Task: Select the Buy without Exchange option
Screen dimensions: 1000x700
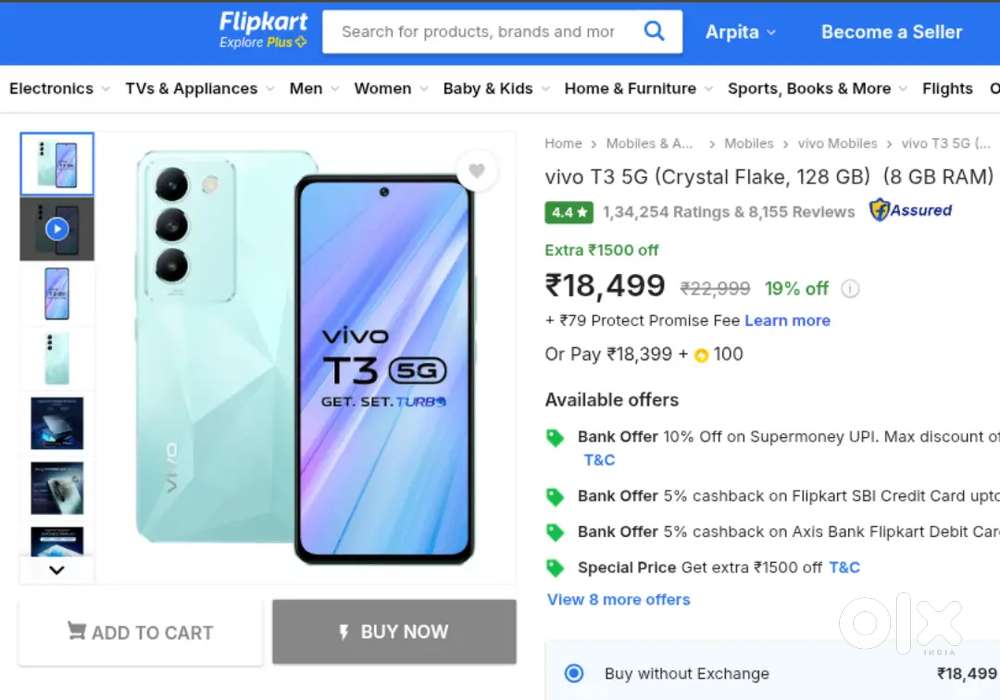Action: [x=574, y=673]
